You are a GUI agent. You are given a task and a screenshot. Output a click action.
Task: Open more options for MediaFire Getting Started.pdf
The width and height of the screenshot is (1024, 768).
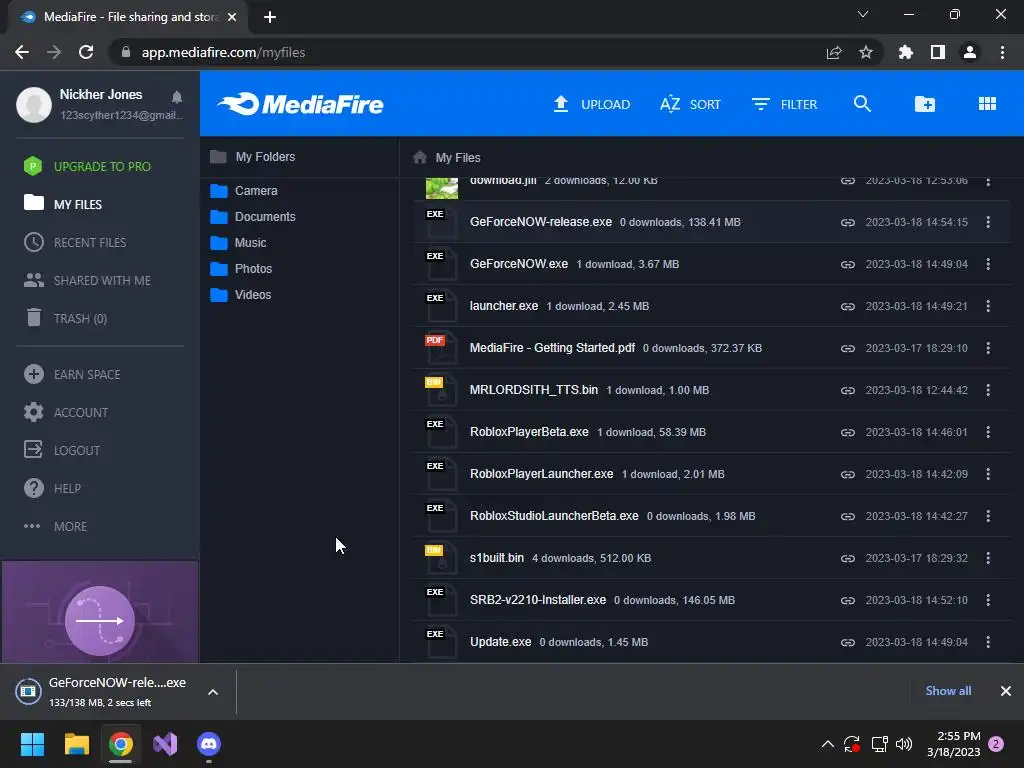(988, 348)
